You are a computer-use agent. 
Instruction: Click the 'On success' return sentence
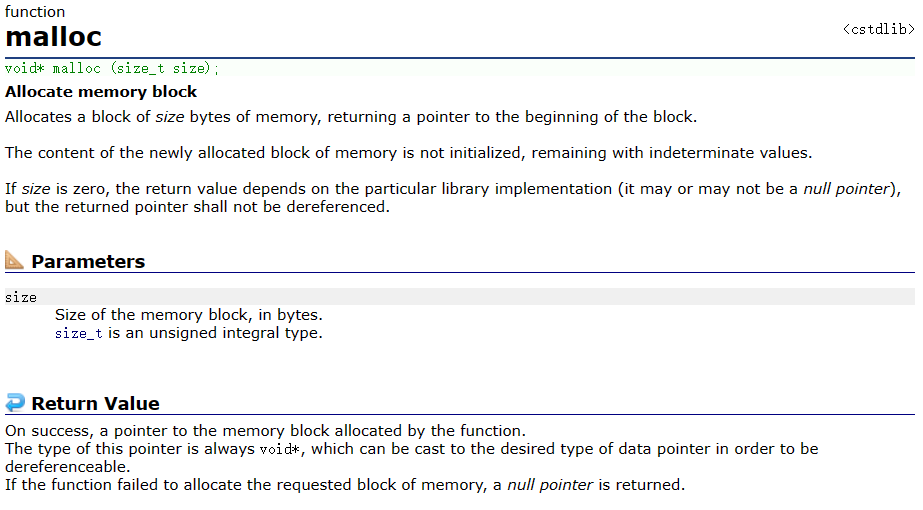click(x=265, y=431)
